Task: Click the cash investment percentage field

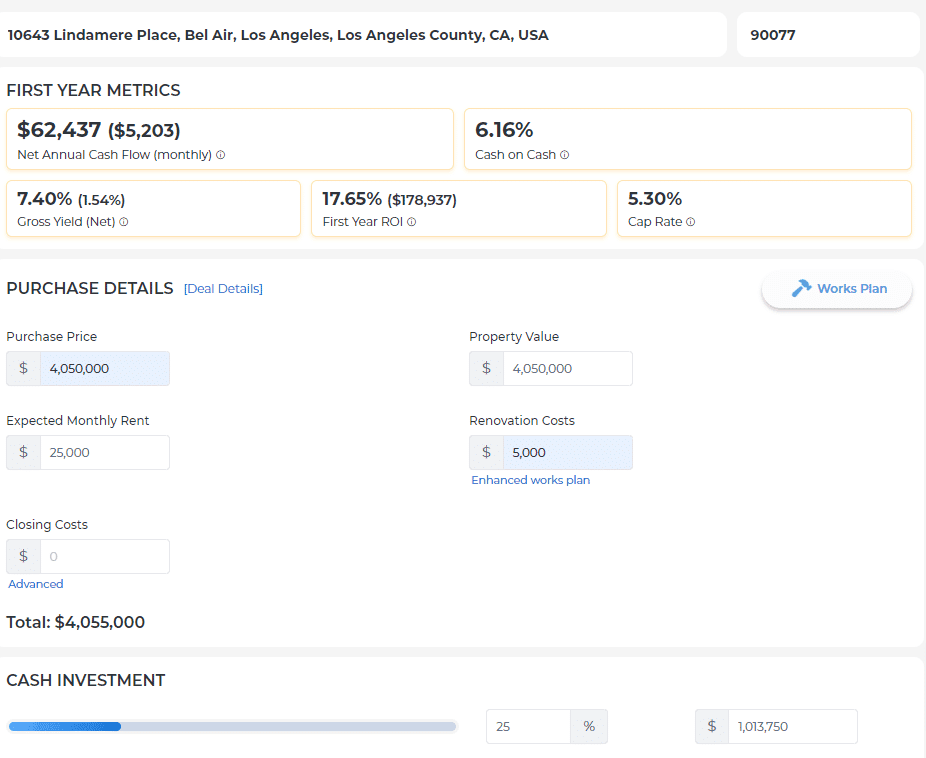Action: [529, 727]
